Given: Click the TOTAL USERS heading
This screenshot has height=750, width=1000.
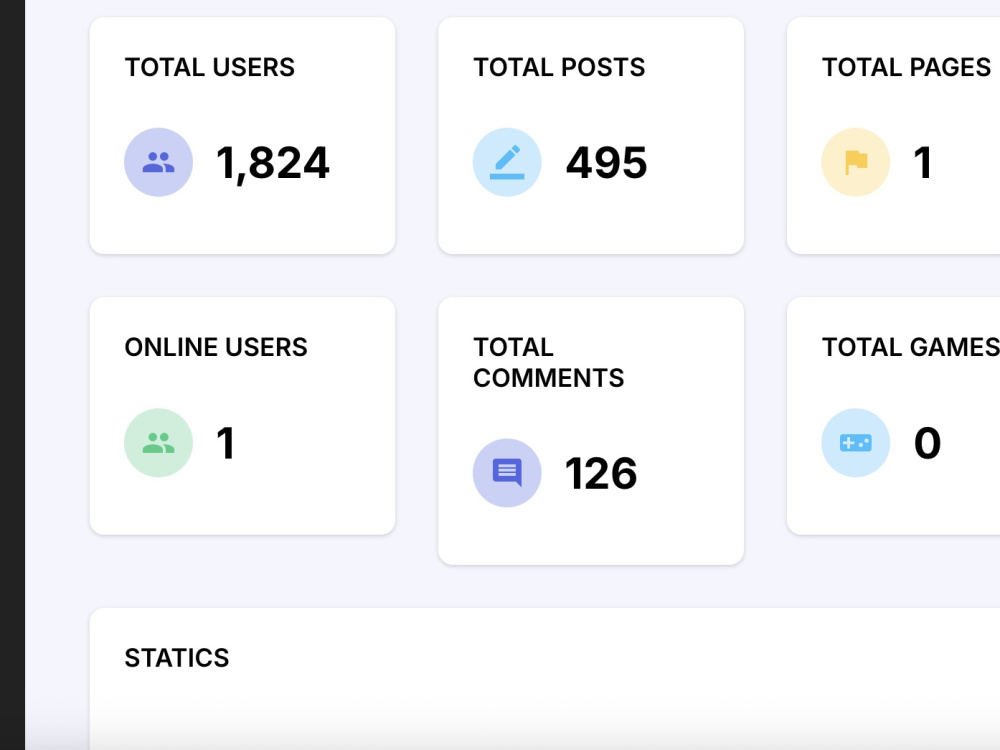Looking at the screenshot, I should [210, 67].
